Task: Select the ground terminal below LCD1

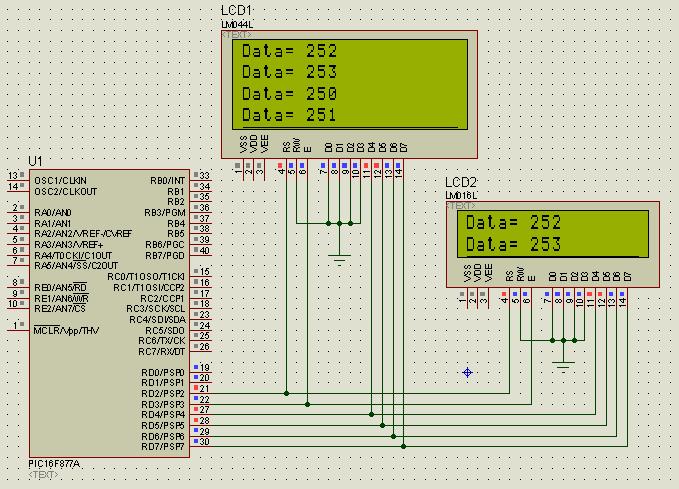Action: click(x=339, y=260)
